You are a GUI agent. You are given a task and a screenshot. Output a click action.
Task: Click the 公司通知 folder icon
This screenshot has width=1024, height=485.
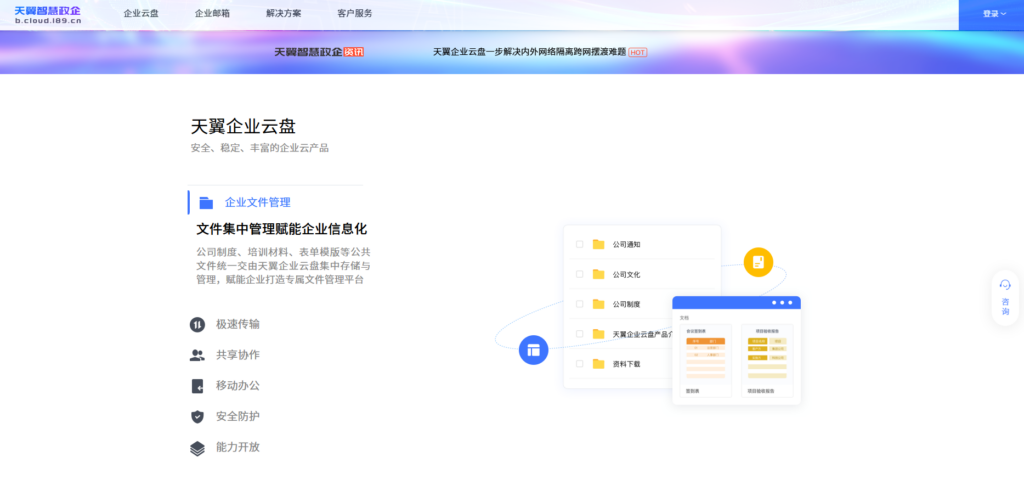pos(598,244)
